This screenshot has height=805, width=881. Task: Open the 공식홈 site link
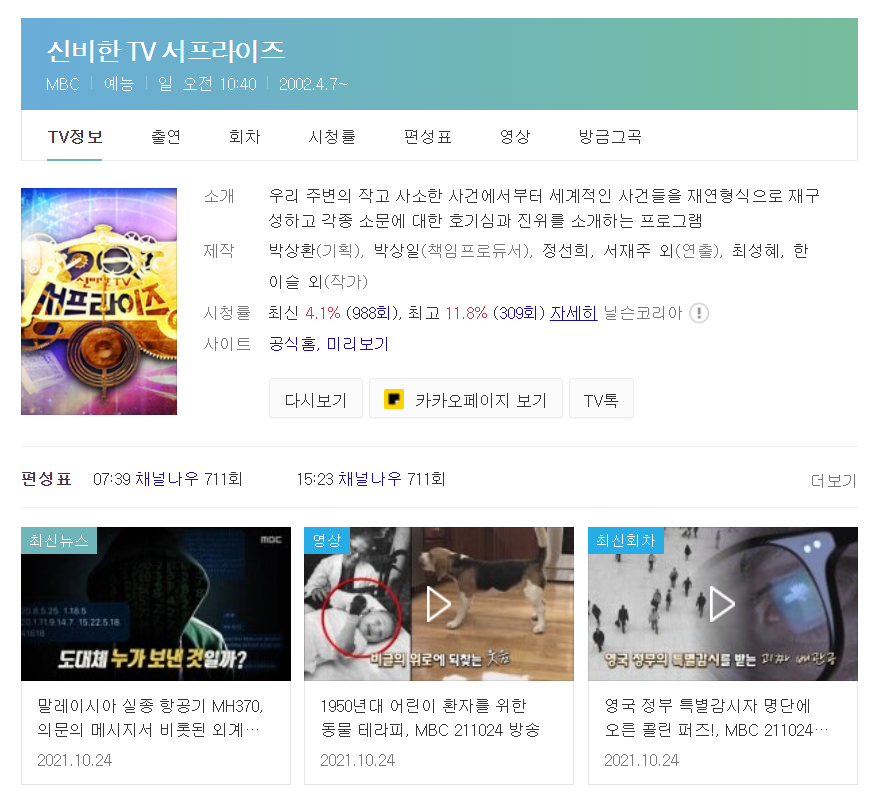pyautogui.click(x=292, y=344)
